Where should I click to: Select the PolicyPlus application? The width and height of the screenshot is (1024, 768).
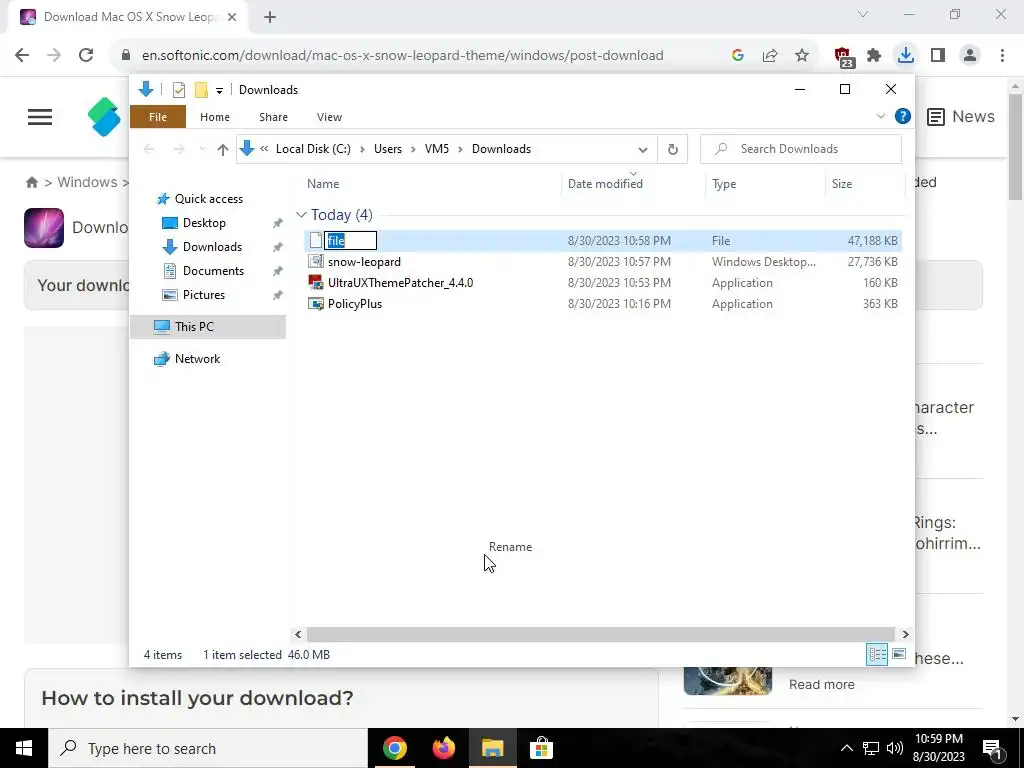(355, 304)
